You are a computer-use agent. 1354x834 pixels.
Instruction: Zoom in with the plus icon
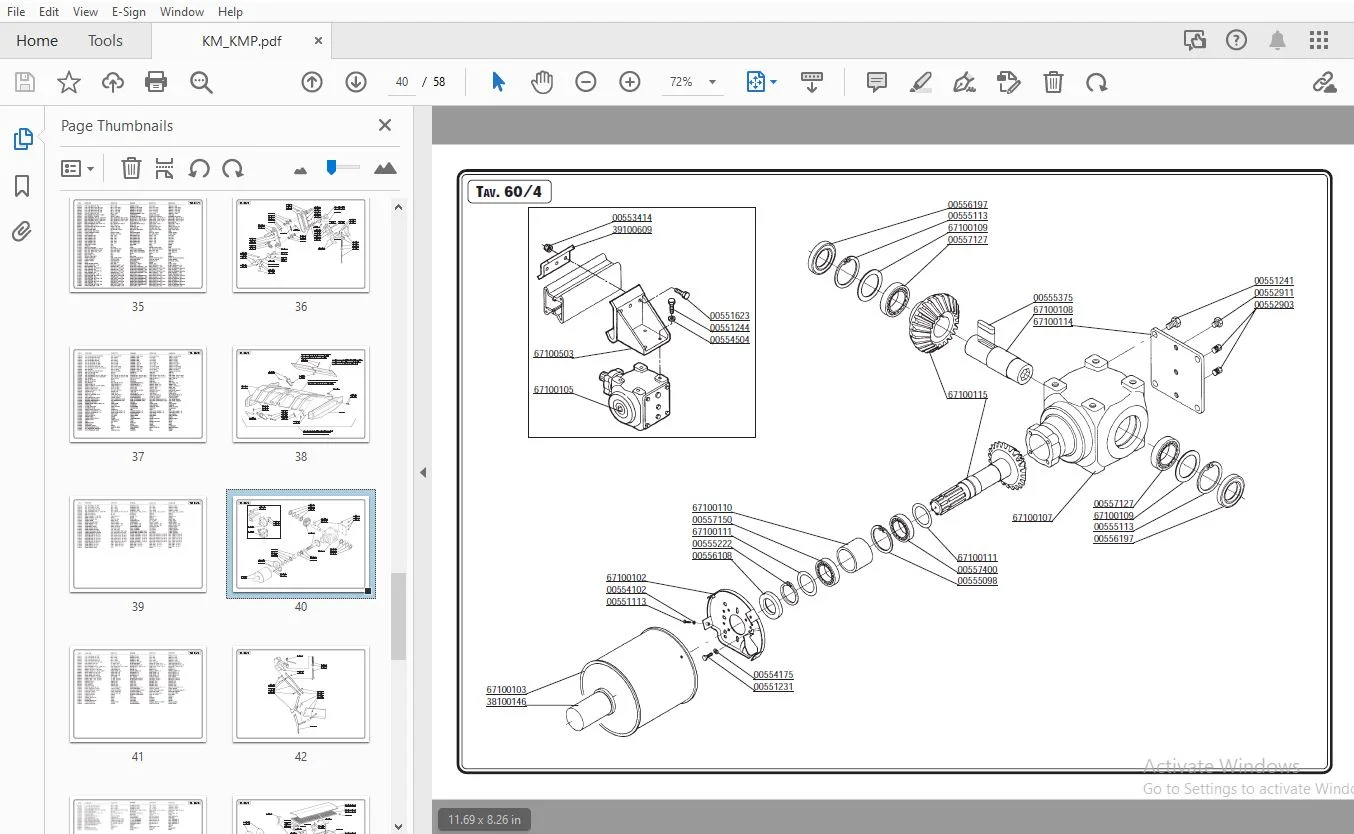pyautogui.click(x=630, y=82)
